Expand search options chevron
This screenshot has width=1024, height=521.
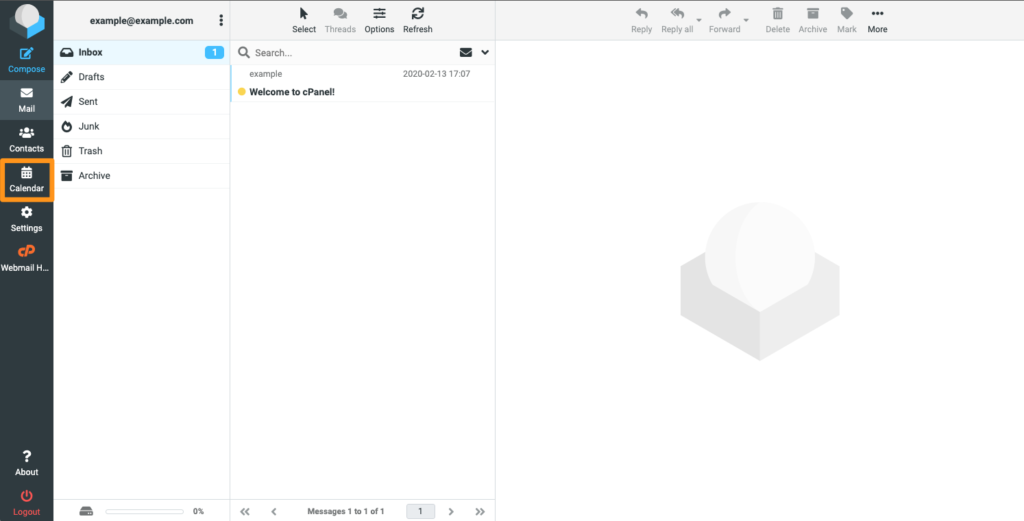[485, 52]
